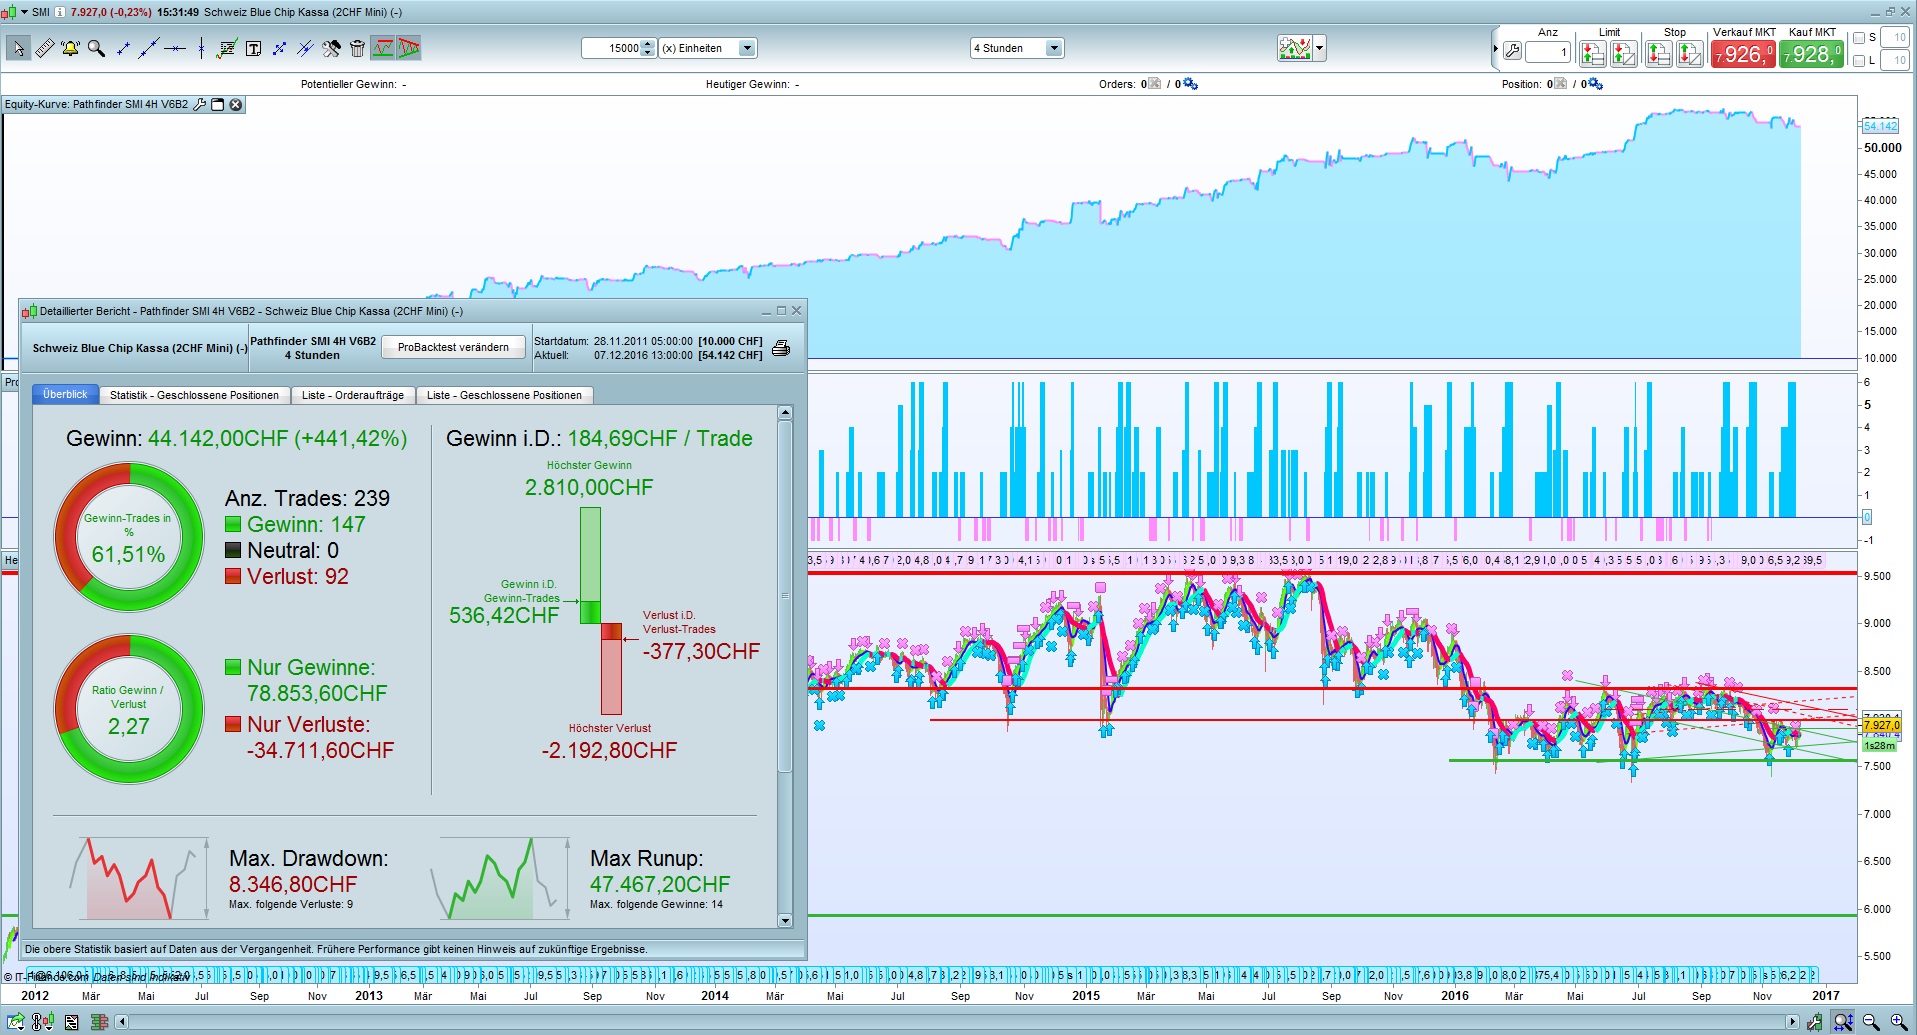Open Statistik - Geschlossene Positionen tab

[194, 395]
